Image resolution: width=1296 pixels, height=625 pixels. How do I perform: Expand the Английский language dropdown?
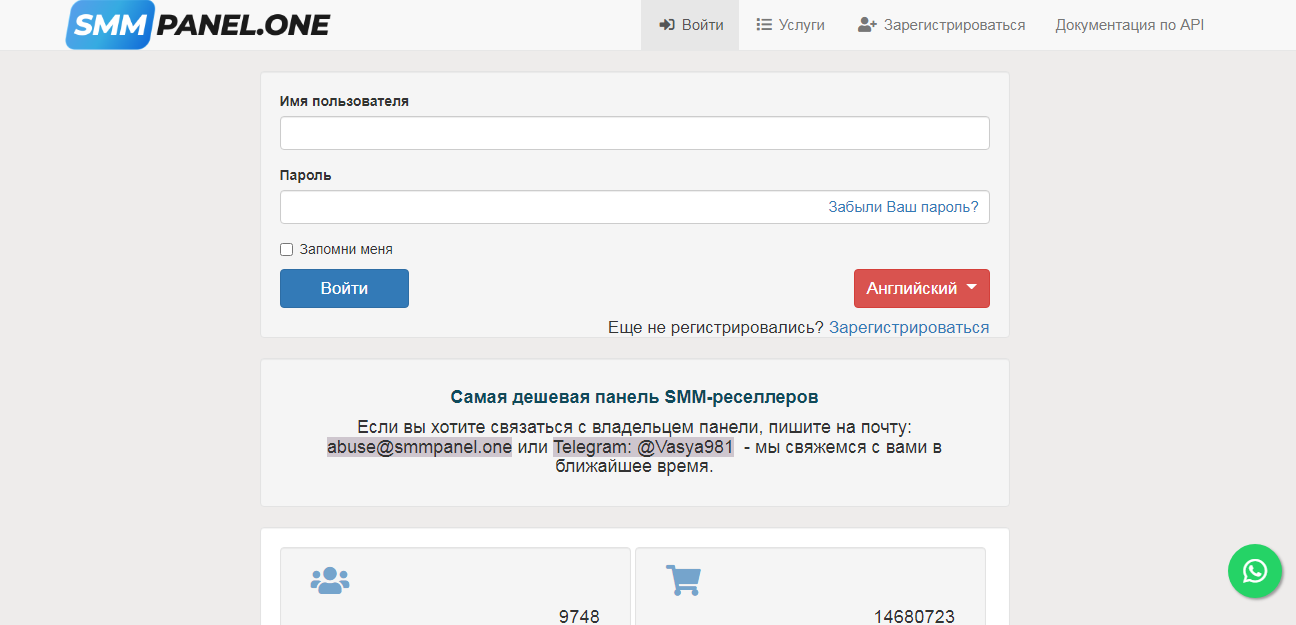click(921, 288)
